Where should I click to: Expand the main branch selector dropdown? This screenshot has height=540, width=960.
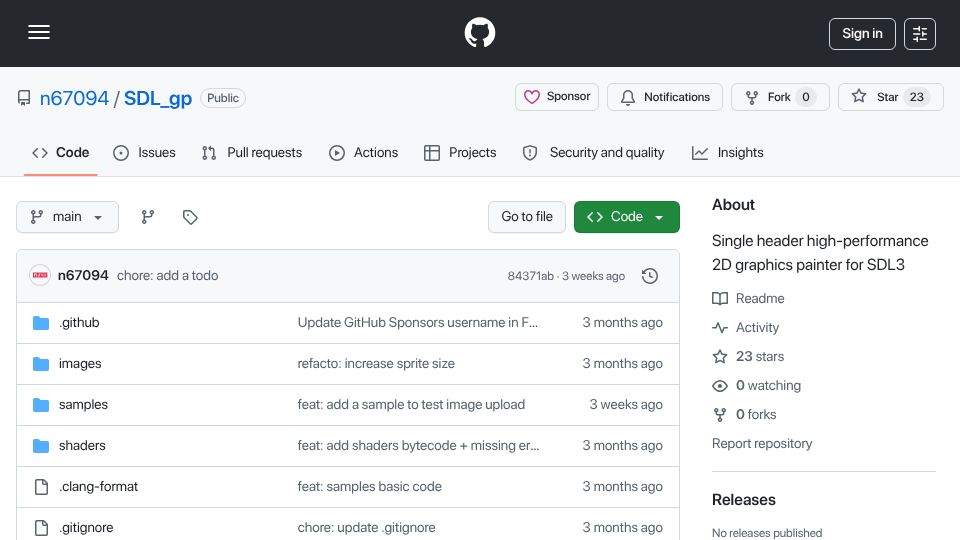pyautogui.click(x=67, y=217)
